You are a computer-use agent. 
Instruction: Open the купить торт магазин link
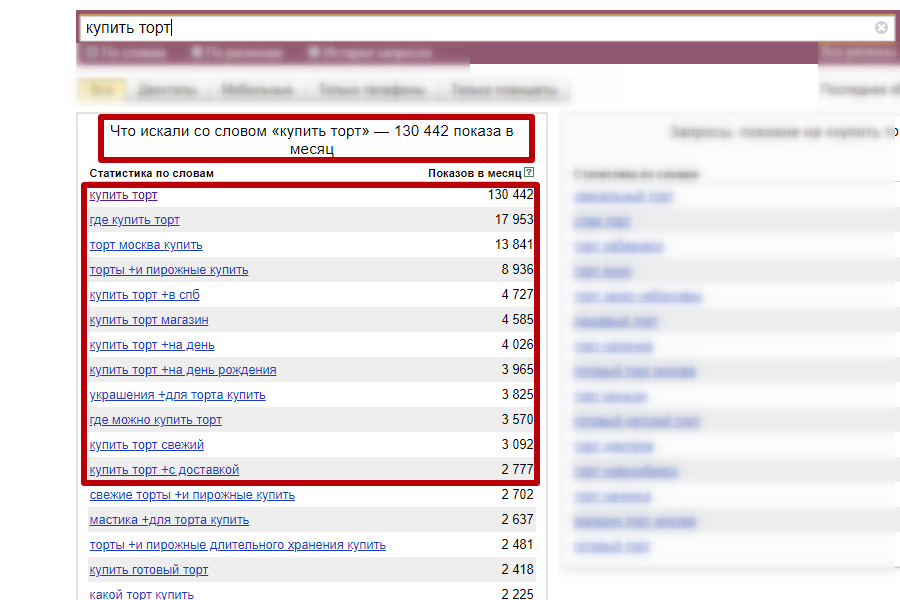(149, 320)
